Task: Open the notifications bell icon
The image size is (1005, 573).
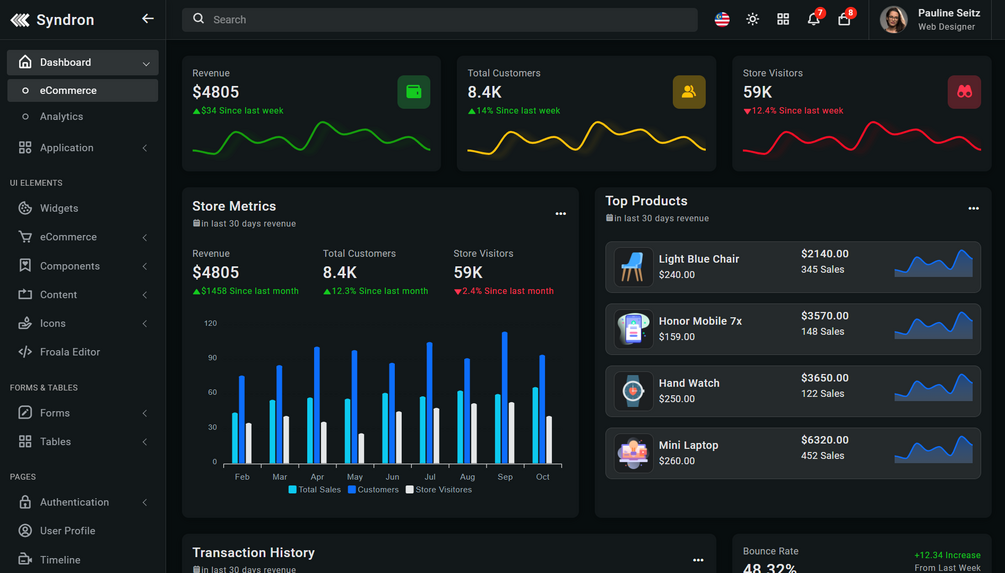Action: click(813, 19)
